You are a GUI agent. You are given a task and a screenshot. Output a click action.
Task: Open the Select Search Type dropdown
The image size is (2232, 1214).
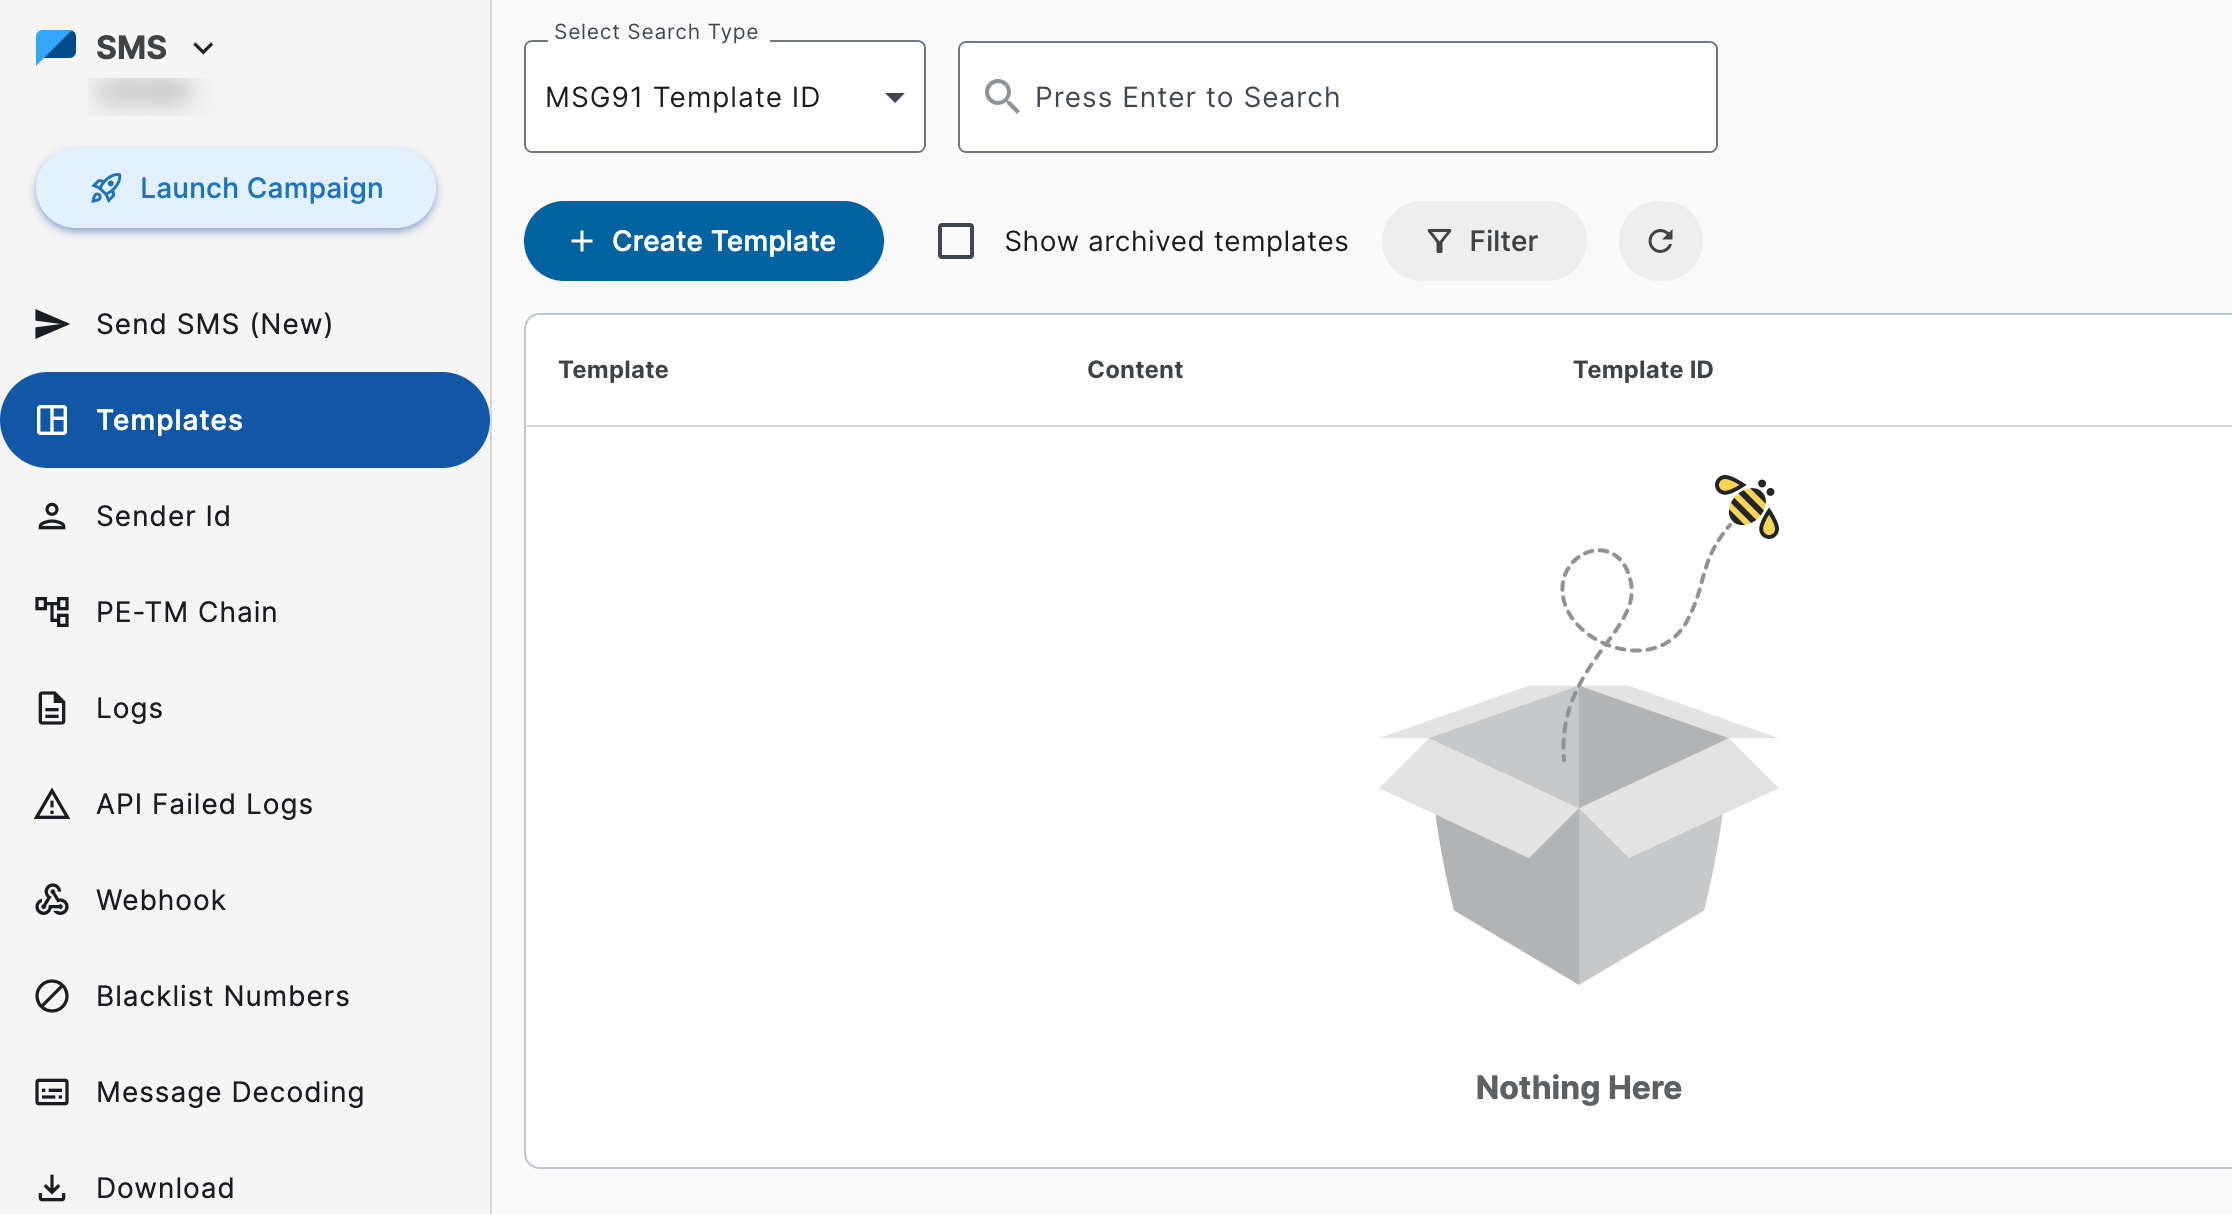point(724,97)
